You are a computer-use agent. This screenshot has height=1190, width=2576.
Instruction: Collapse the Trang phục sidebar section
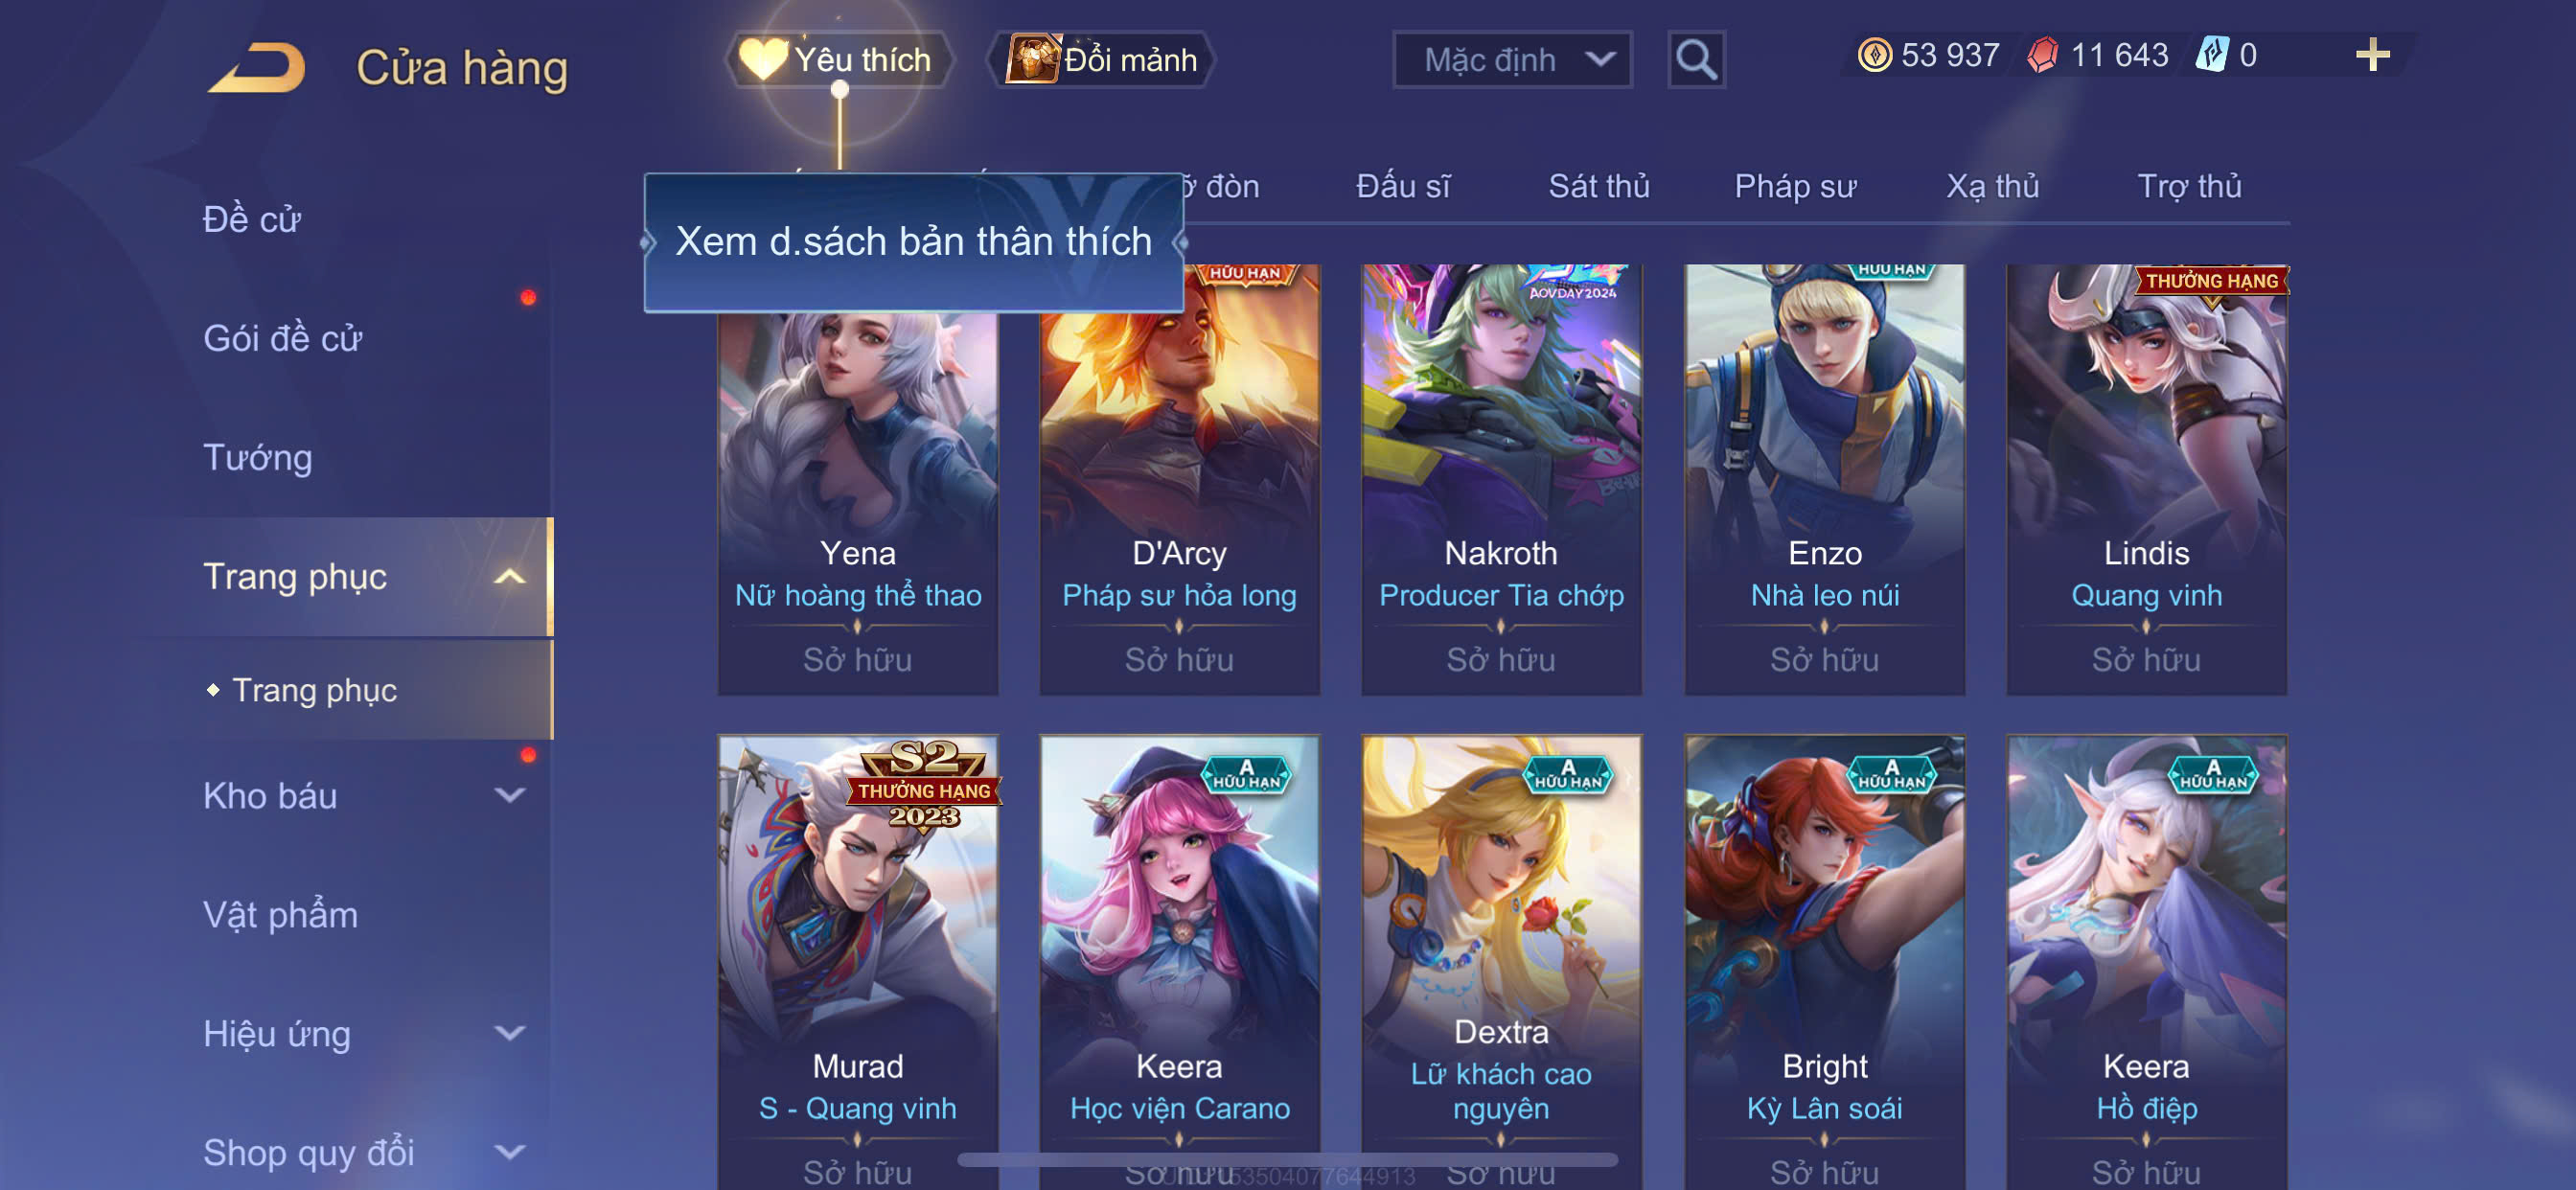[510, 577]
